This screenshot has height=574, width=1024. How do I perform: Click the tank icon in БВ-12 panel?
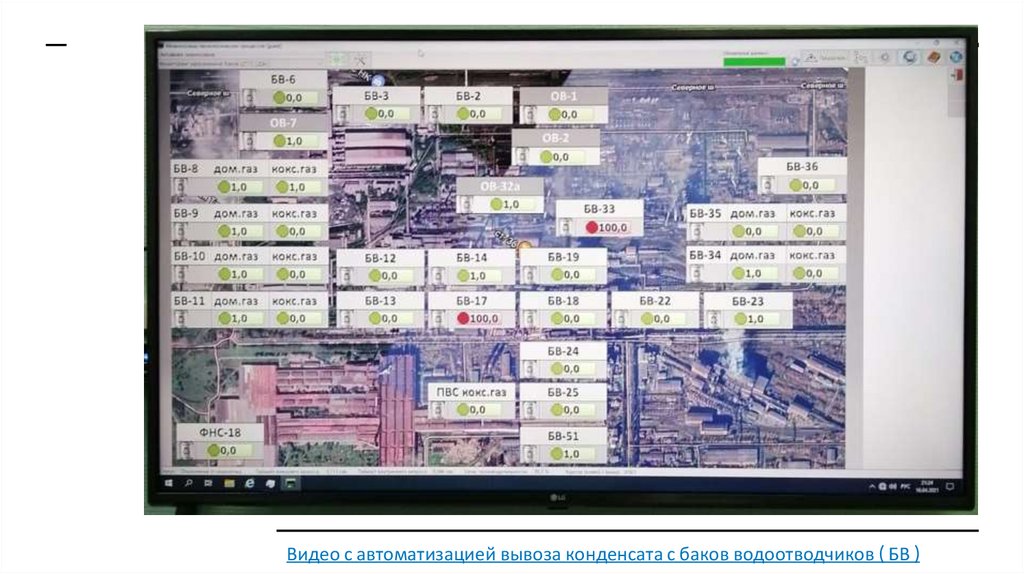(x=347, y=276)
